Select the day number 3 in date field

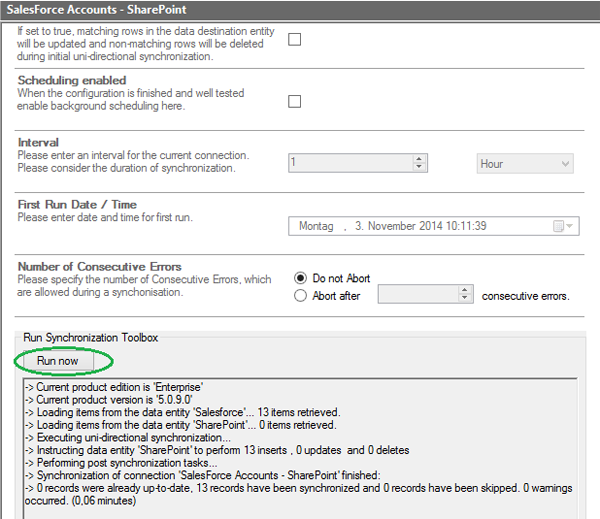[357, 226]
